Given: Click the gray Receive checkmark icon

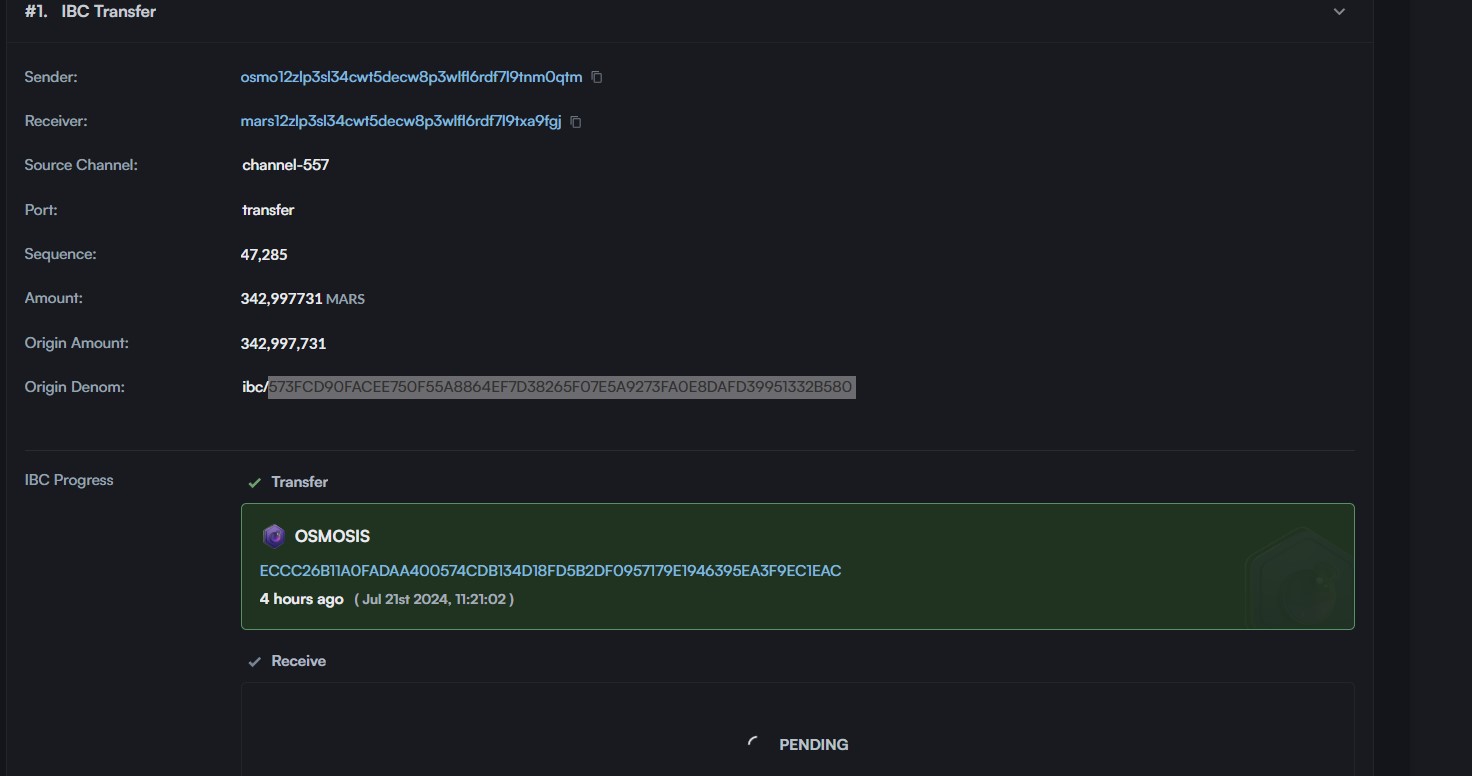Looking at the screenshot, I should [x=254, y=662].
